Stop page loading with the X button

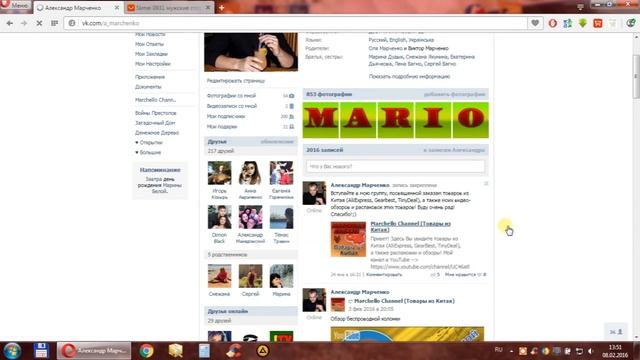(39, 23)
